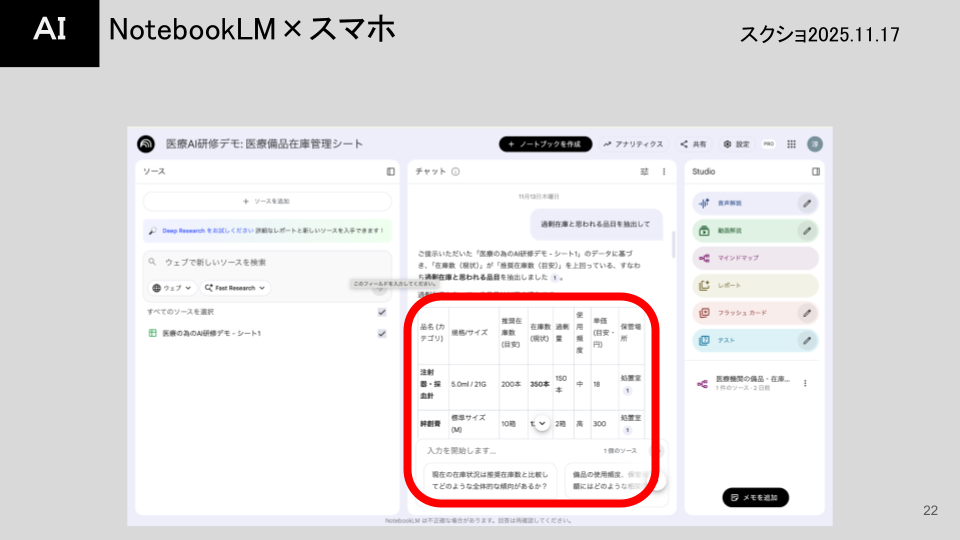Click the scroll-down chevron in chat
Viewport: 960px width, 540px height.
click(542, 423)
